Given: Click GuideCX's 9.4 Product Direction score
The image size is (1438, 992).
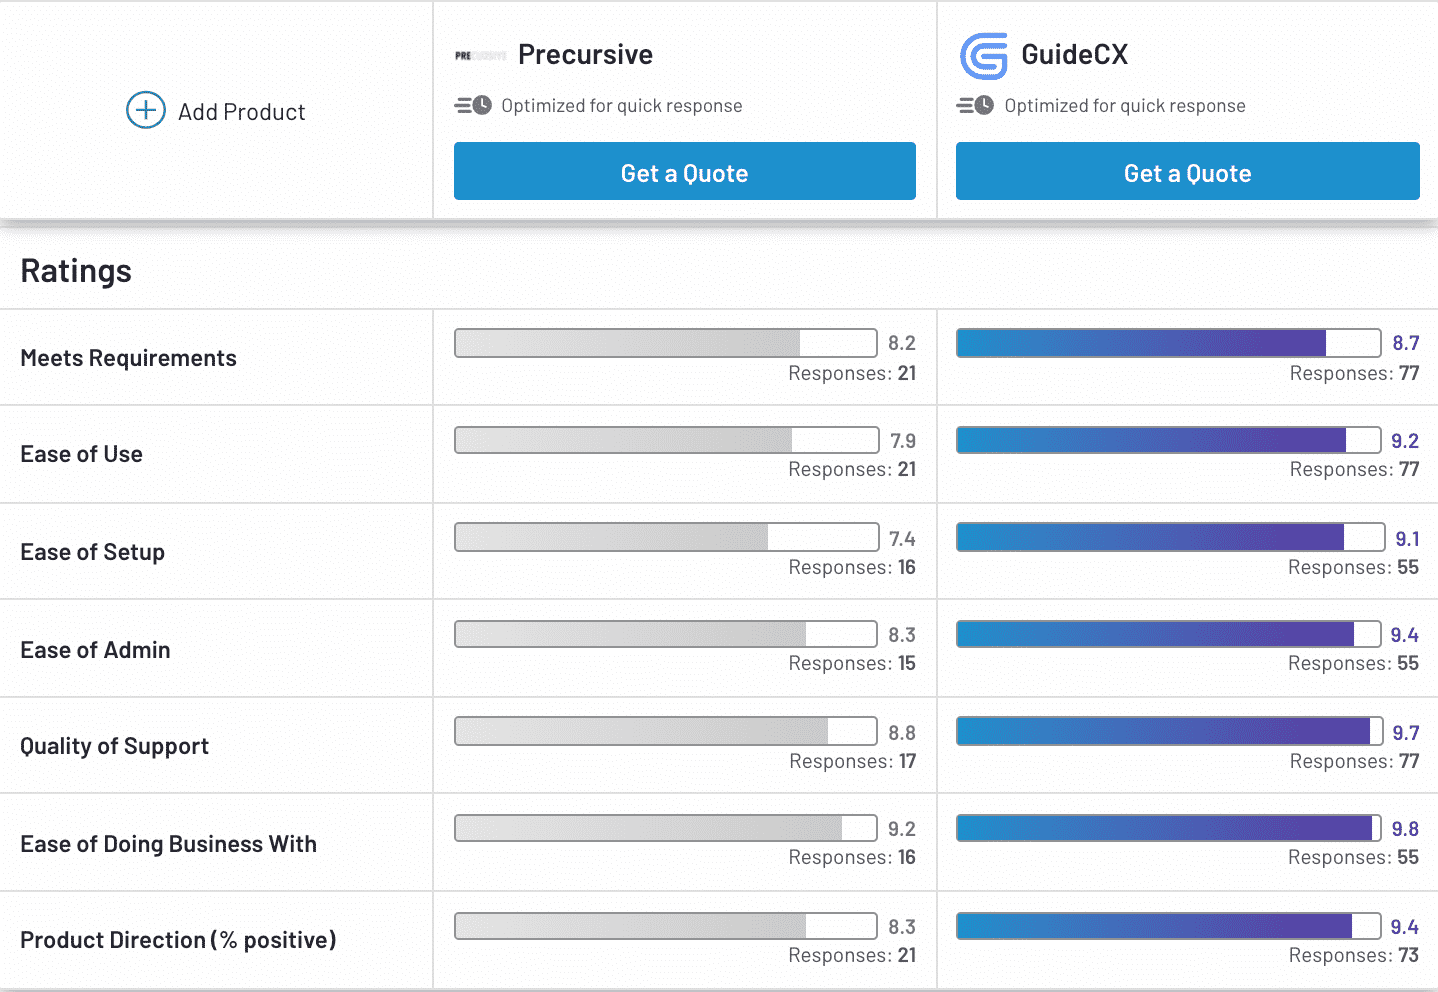Looking at the screenshot, I should 1404,927.
